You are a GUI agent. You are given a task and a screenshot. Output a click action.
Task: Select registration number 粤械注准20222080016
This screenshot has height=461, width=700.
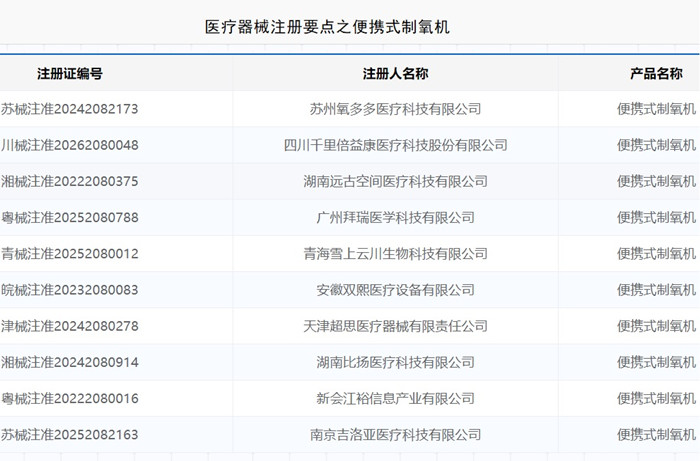(70, 399)
